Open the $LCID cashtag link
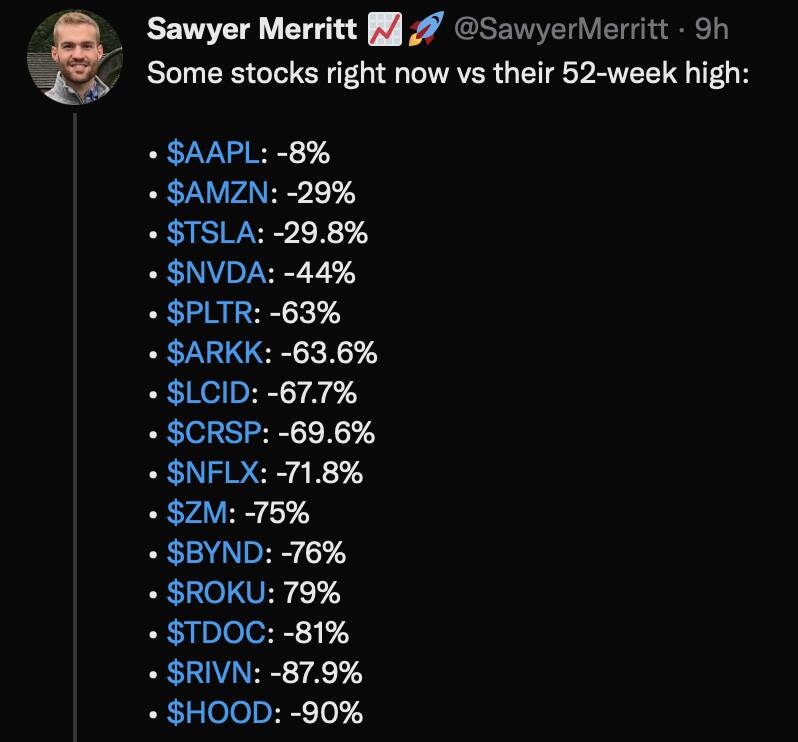The width and height of the screenshot is (798, 742). pyautogui.click(x=209, y=392)
